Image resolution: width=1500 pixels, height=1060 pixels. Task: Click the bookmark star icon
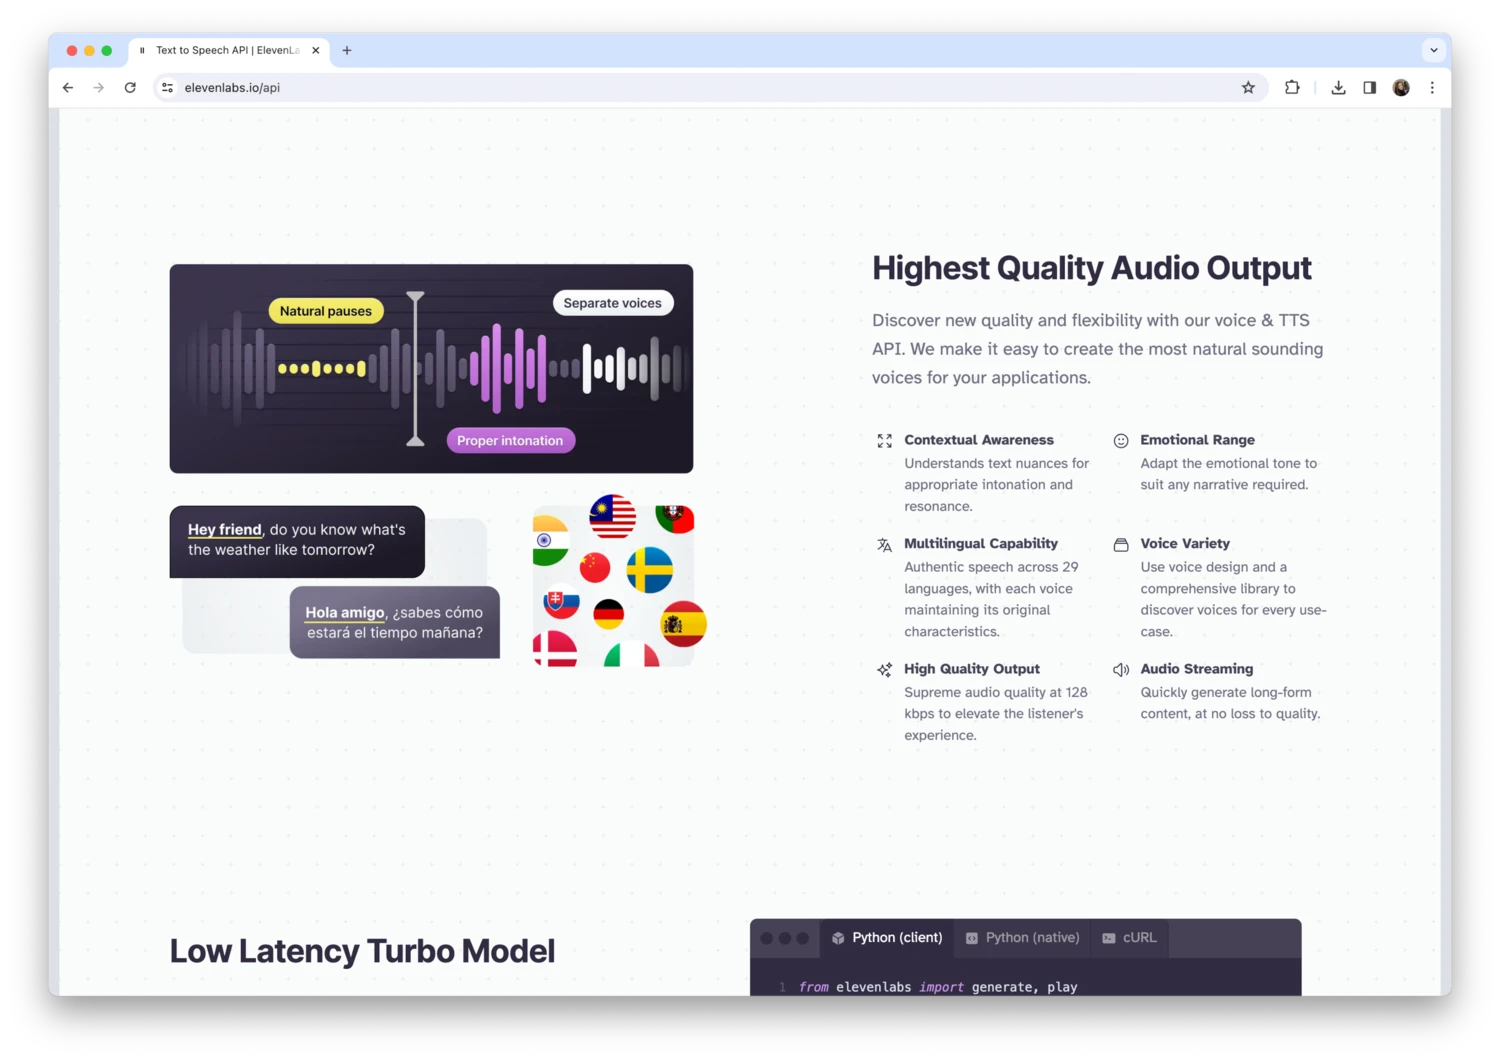[x=1248, y=88]
